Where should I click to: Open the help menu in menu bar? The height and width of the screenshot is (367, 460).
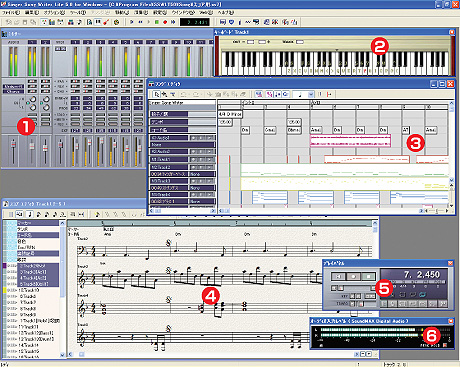[x=226, y=12]
